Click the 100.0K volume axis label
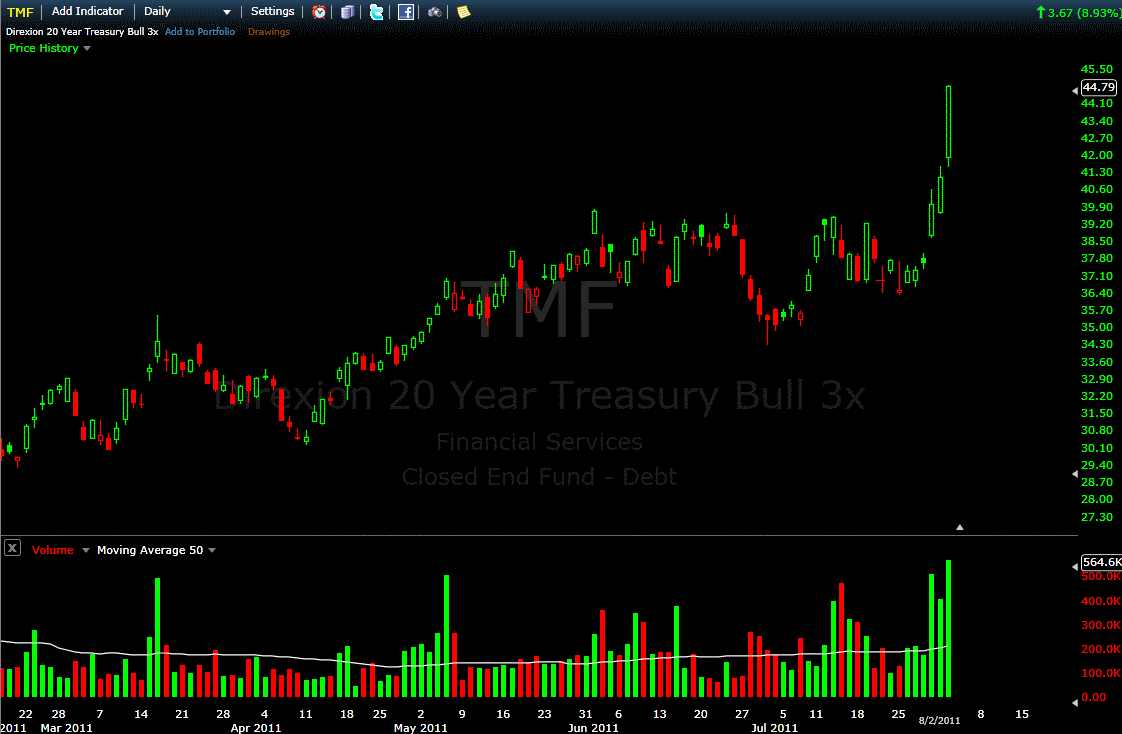This screenshot has height=734, width=1122. click(x=1101, y=673)
